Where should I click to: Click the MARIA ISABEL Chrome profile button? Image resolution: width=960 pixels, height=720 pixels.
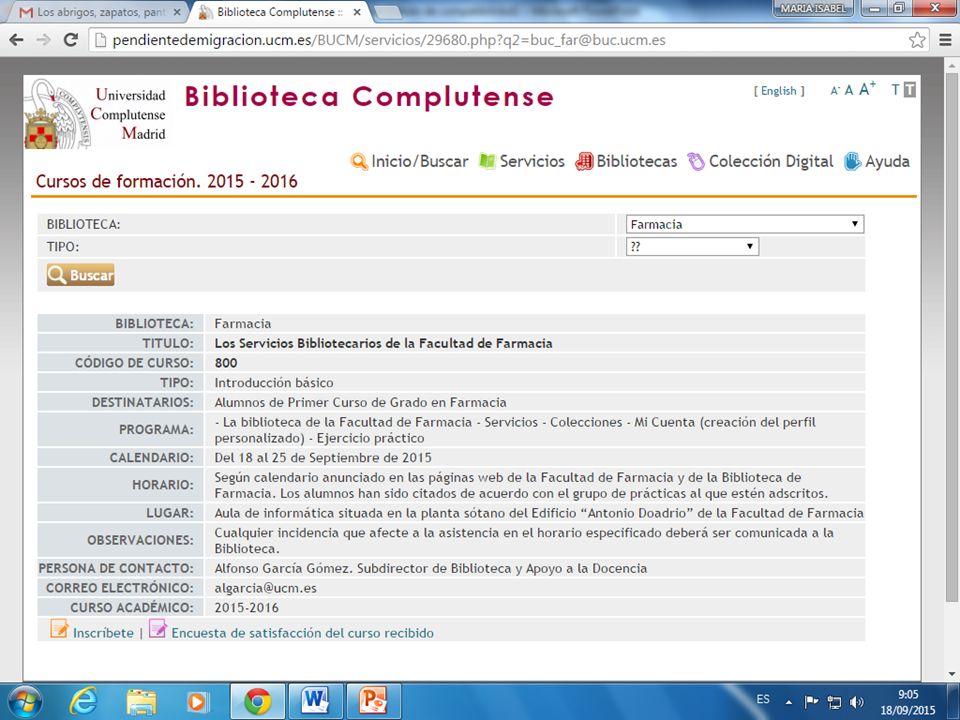(813, 9)
